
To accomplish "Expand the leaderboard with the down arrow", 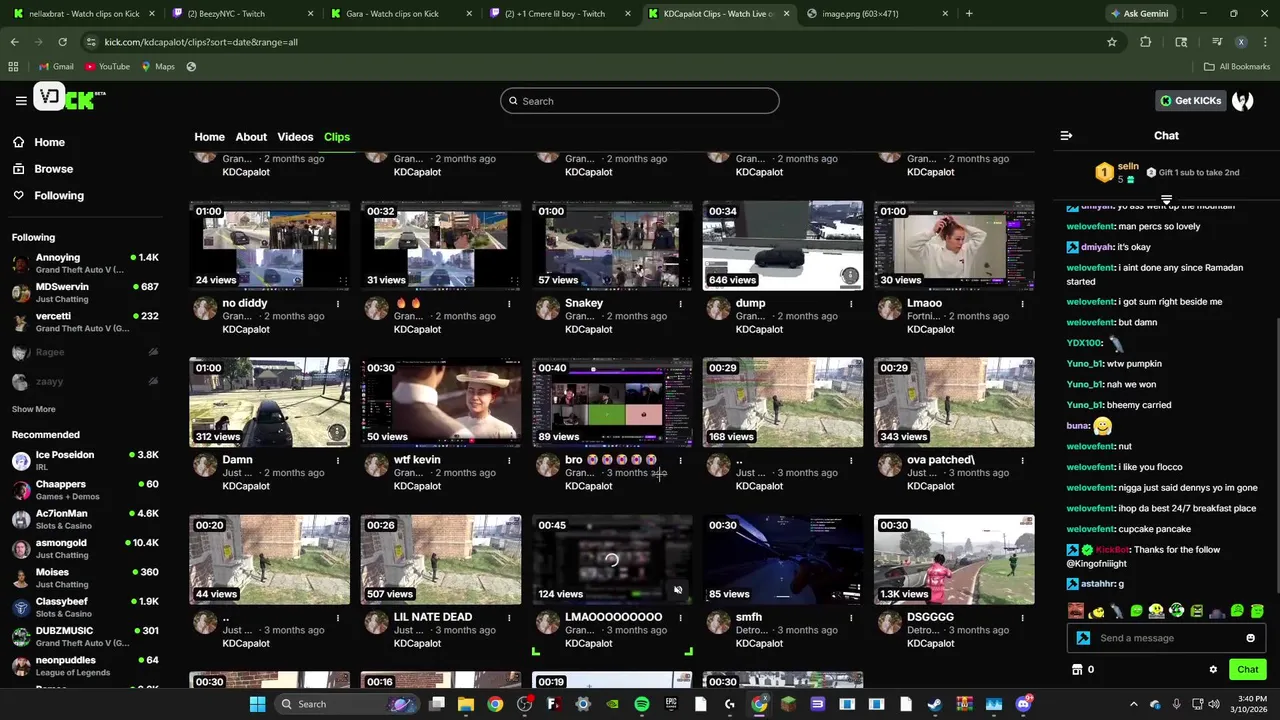I will pos(1166,200).
